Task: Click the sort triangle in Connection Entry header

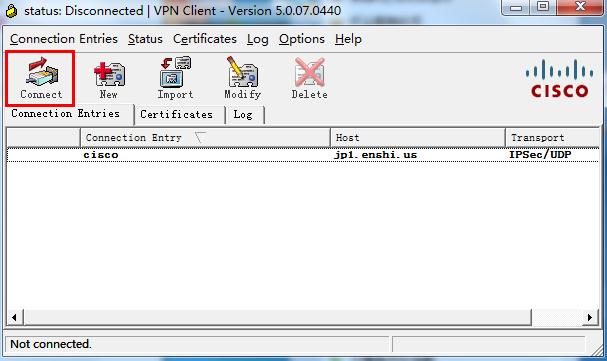Action: point(200,137)
